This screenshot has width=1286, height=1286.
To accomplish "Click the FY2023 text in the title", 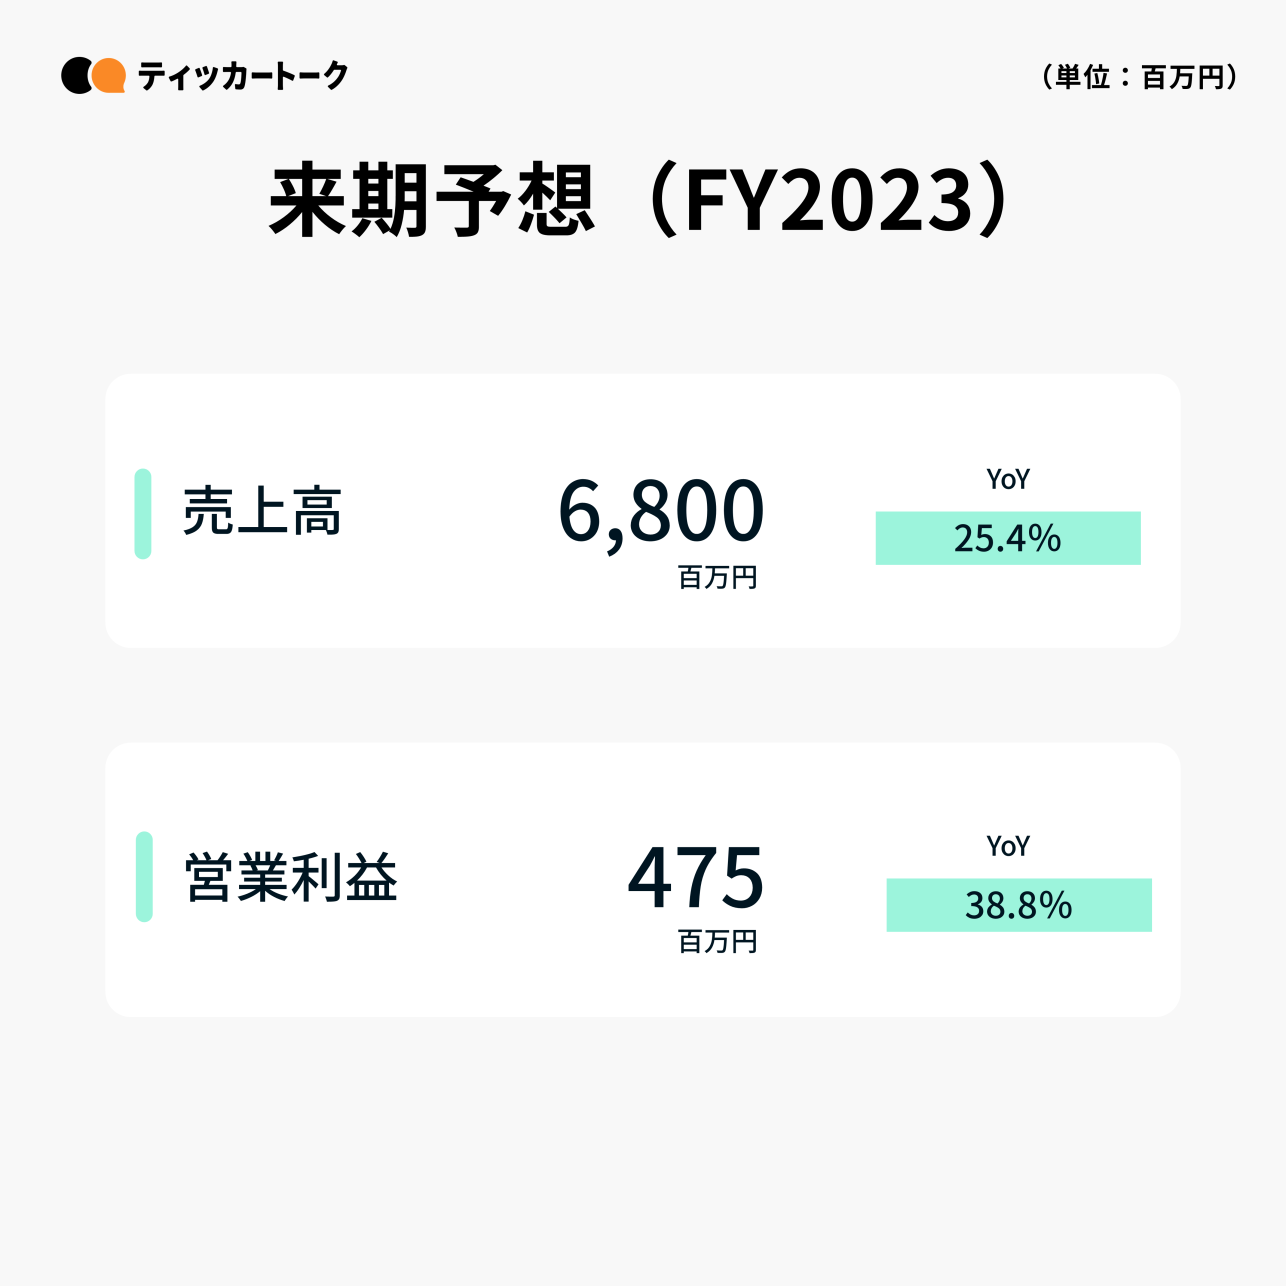I will (x=829, y=200).
